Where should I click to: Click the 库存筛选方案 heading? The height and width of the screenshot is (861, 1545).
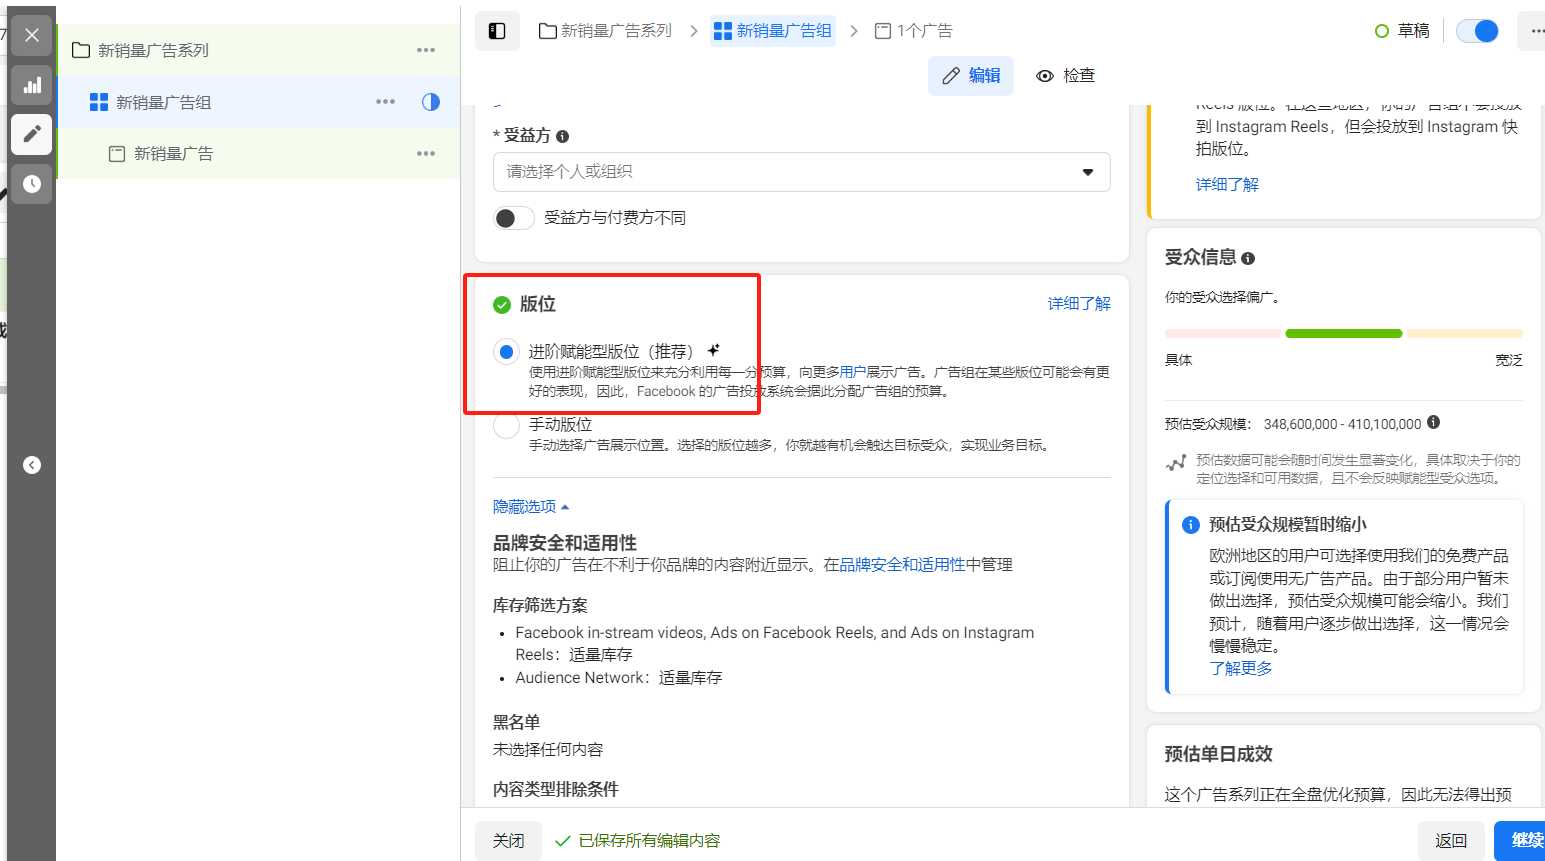(540, 605)
